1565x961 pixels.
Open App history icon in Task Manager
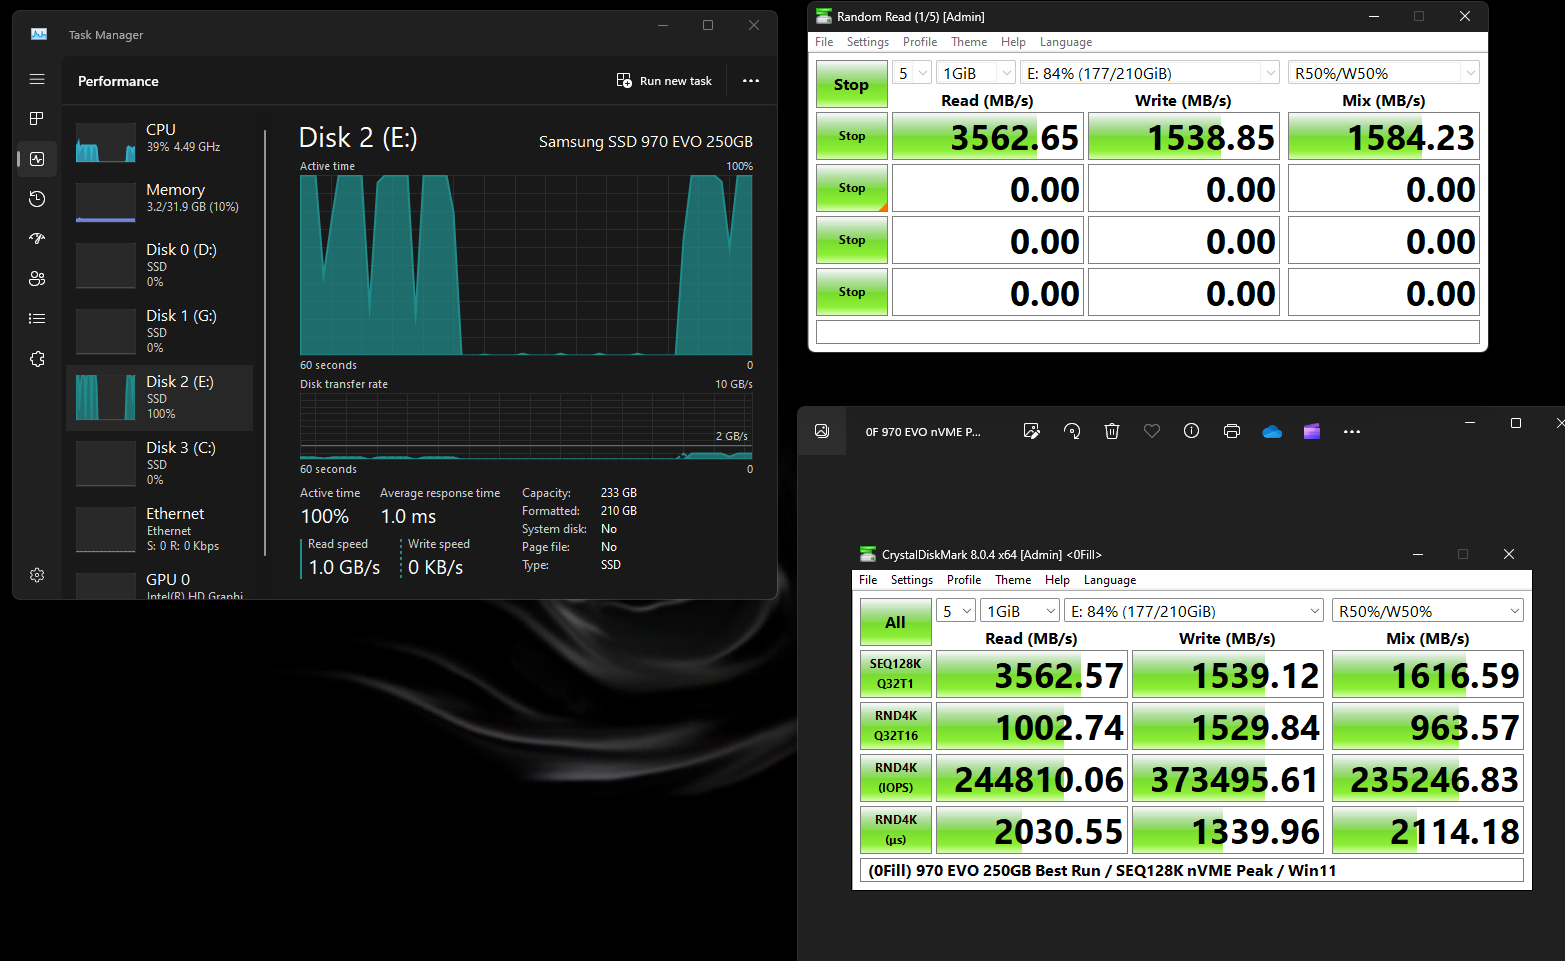(37, 199)
